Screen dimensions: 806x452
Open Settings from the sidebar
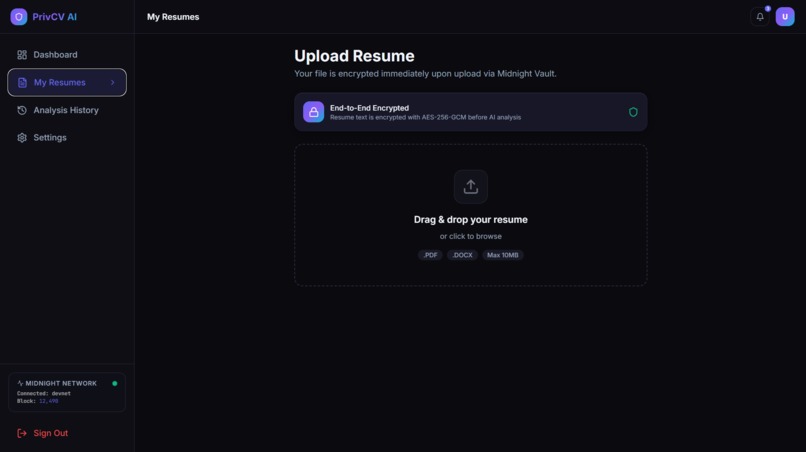[67, 138]
